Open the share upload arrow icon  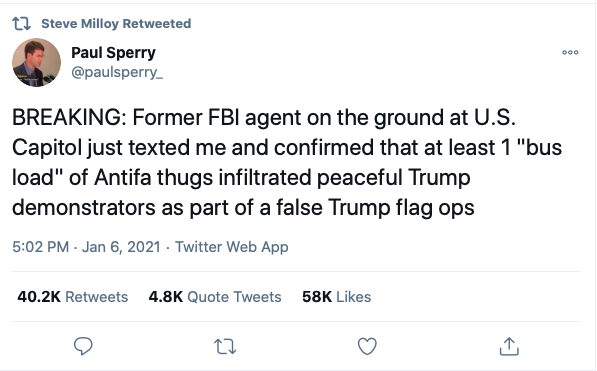(509, 346)
